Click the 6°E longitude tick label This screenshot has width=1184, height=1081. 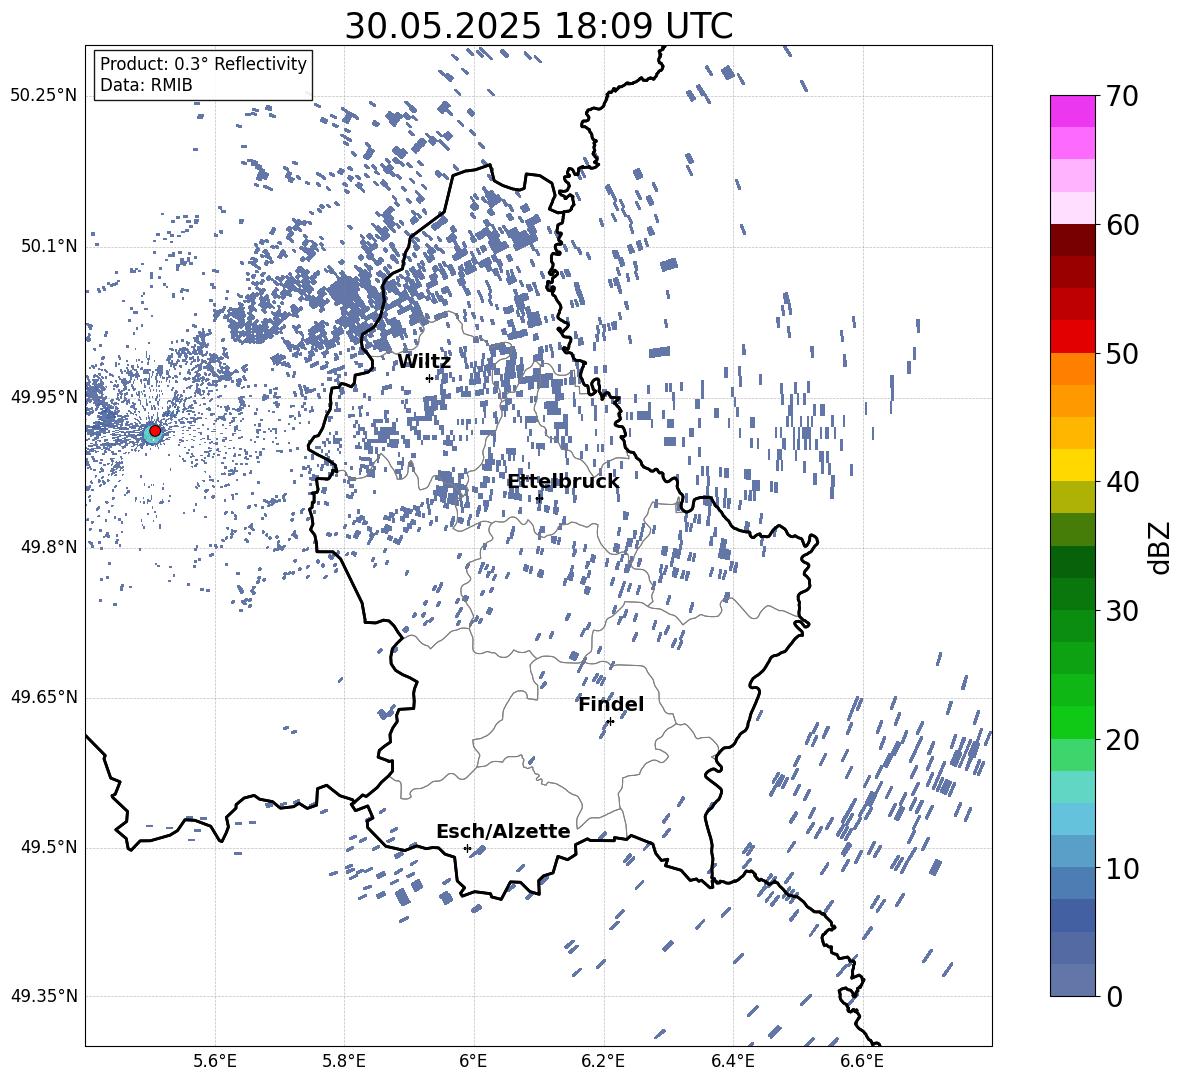coord(473,1061)
